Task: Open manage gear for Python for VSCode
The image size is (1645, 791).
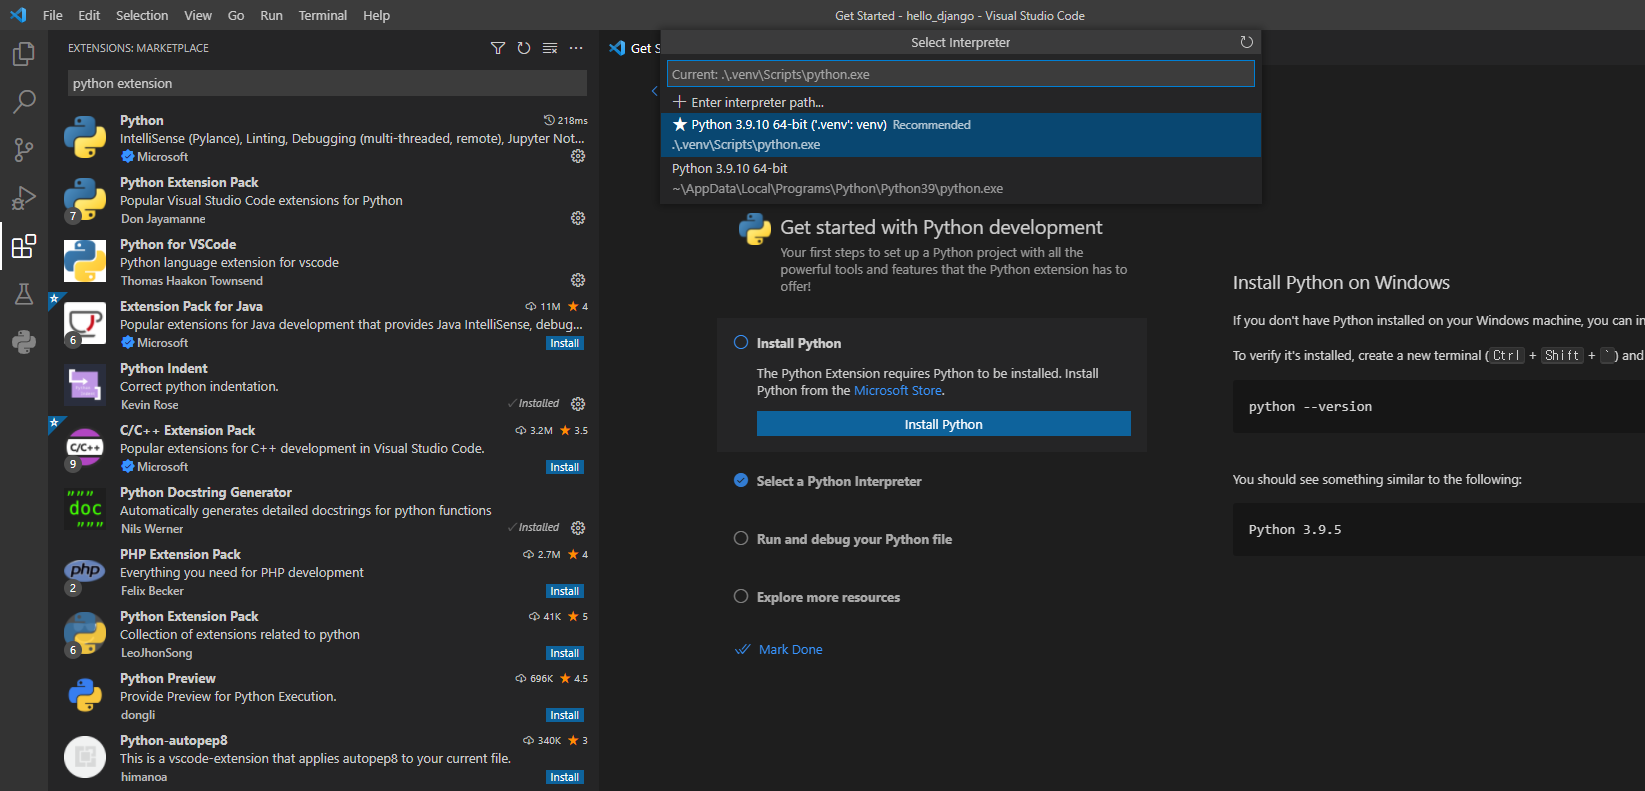Action: pos(578,280)
